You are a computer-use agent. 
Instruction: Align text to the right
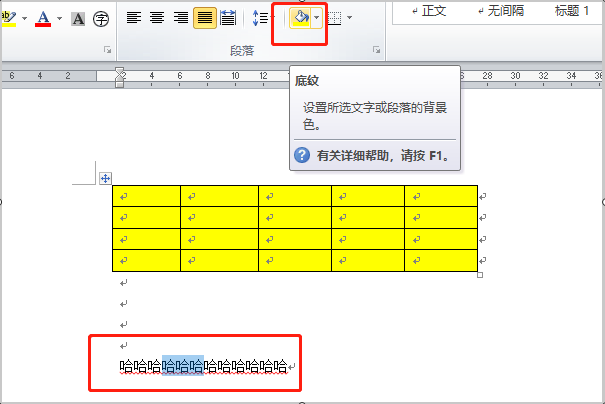181,18
